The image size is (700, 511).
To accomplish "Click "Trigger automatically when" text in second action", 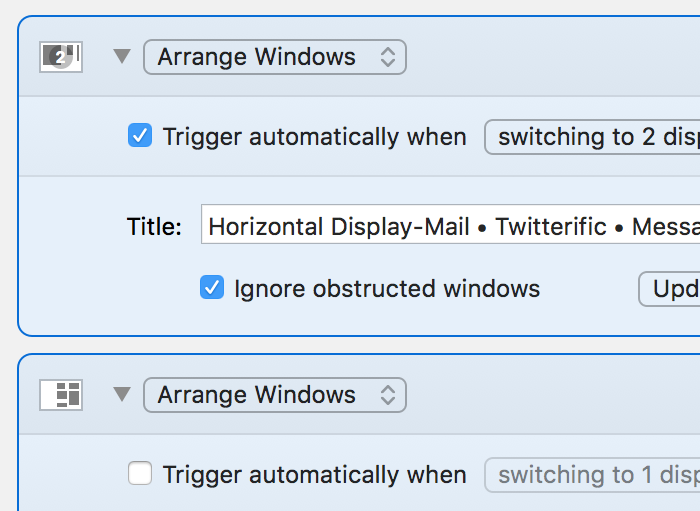I will pos(314,475).
